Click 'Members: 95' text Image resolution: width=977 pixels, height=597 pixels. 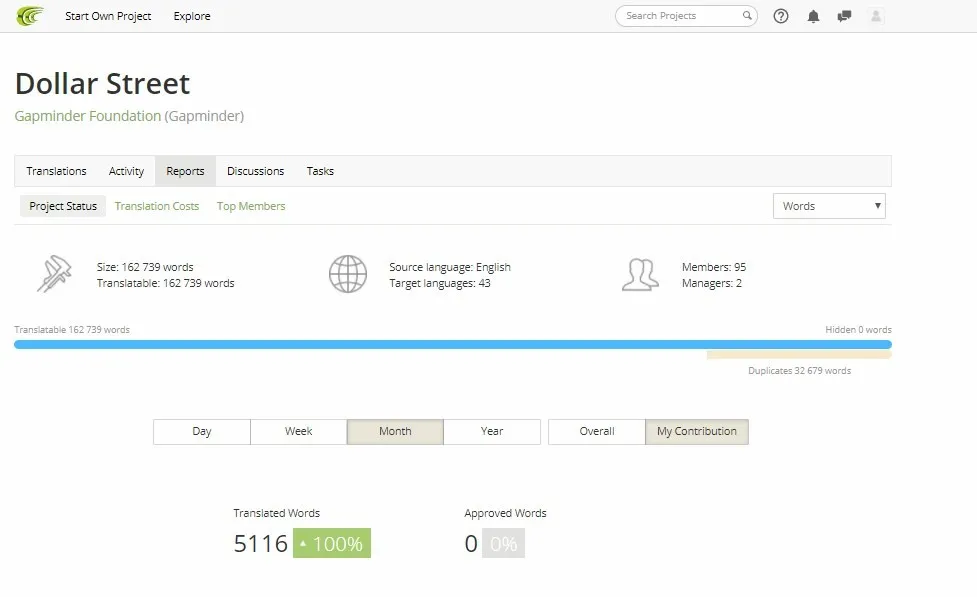click(x=714, y=267)
